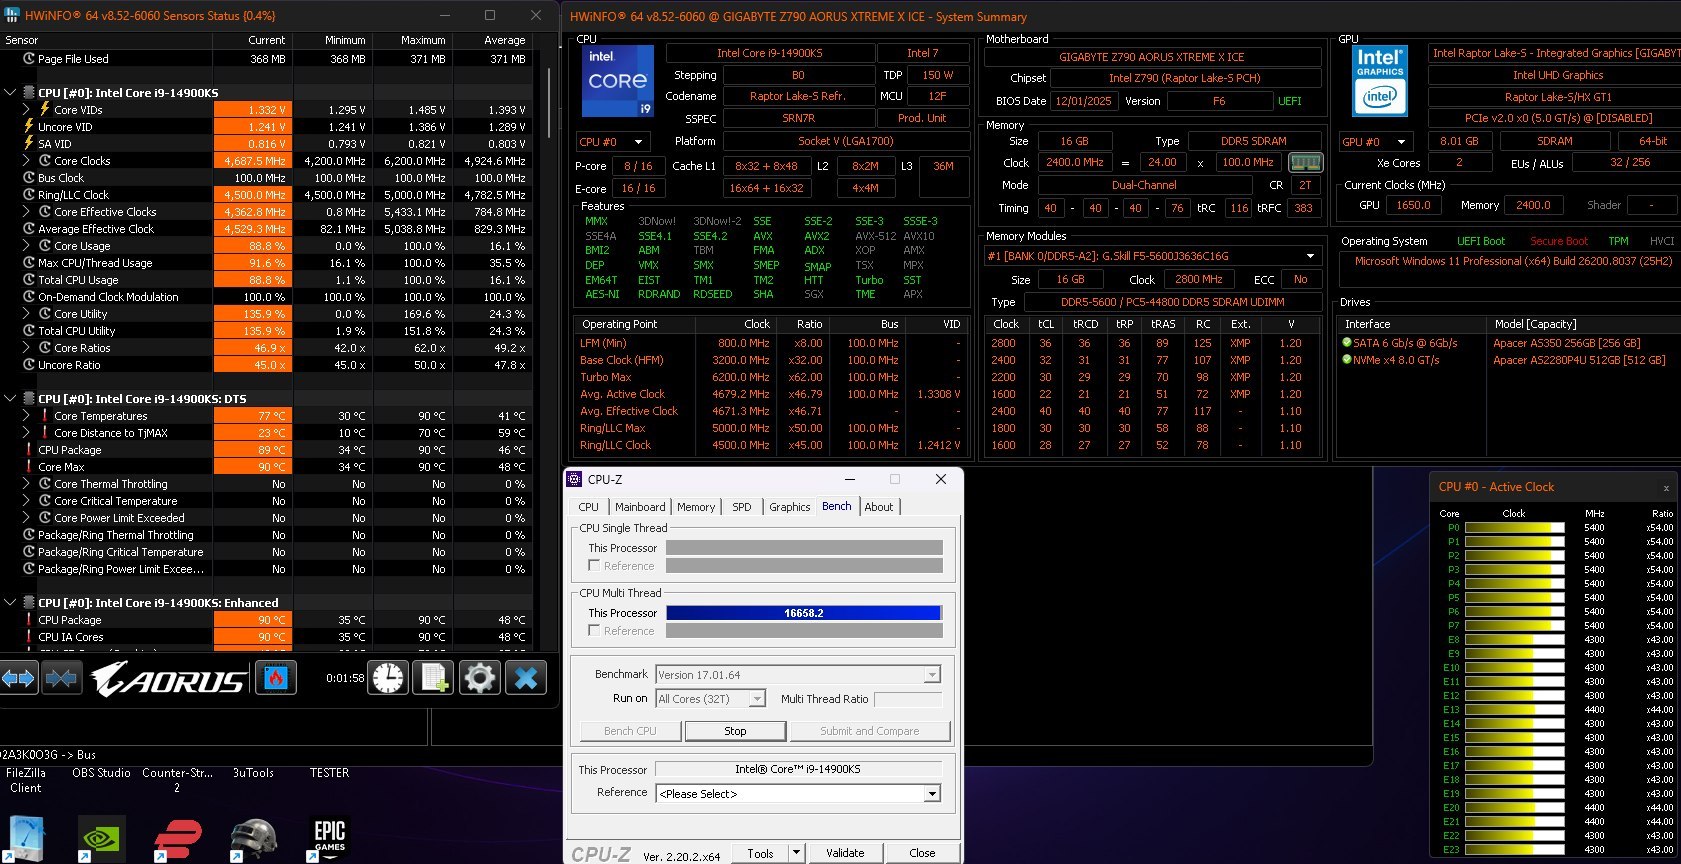Click the HWiNFO Sensors Status title bar icon
1681x864 pixels.
12,15
